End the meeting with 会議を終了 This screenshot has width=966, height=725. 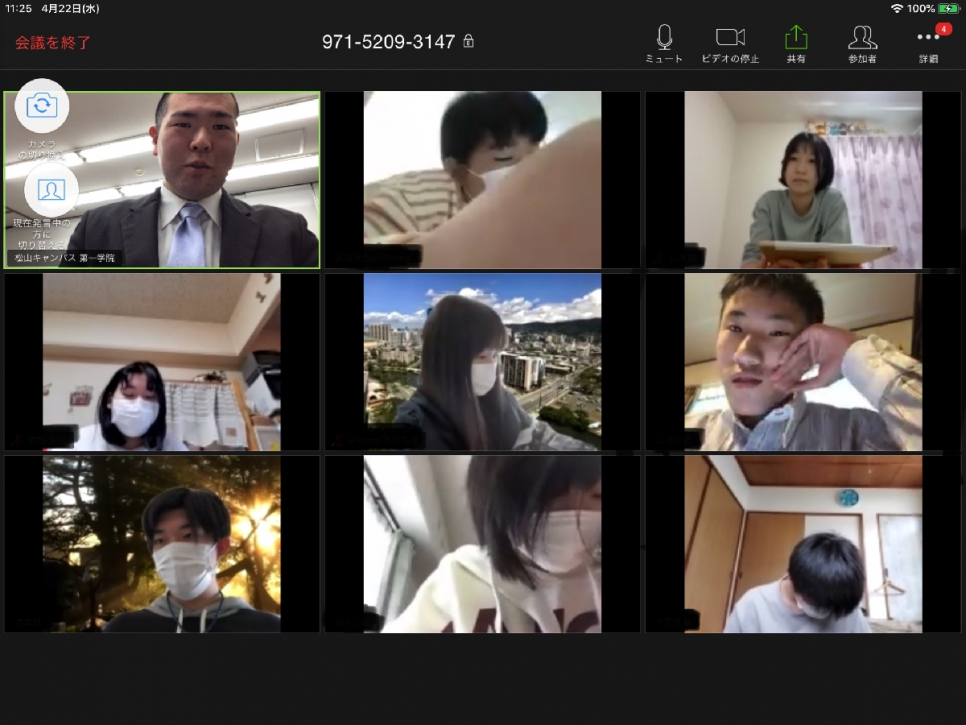tap(53, 43)
